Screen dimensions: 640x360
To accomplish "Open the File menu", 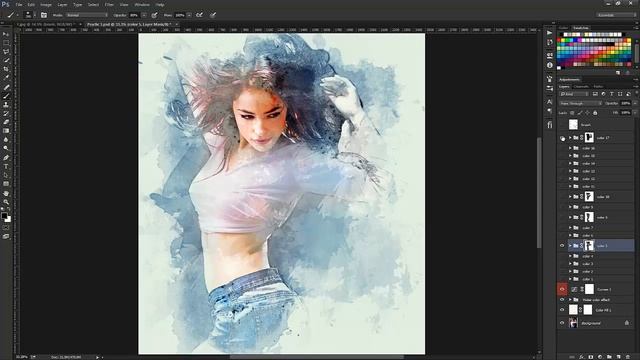I will click(x=19, y=4).
